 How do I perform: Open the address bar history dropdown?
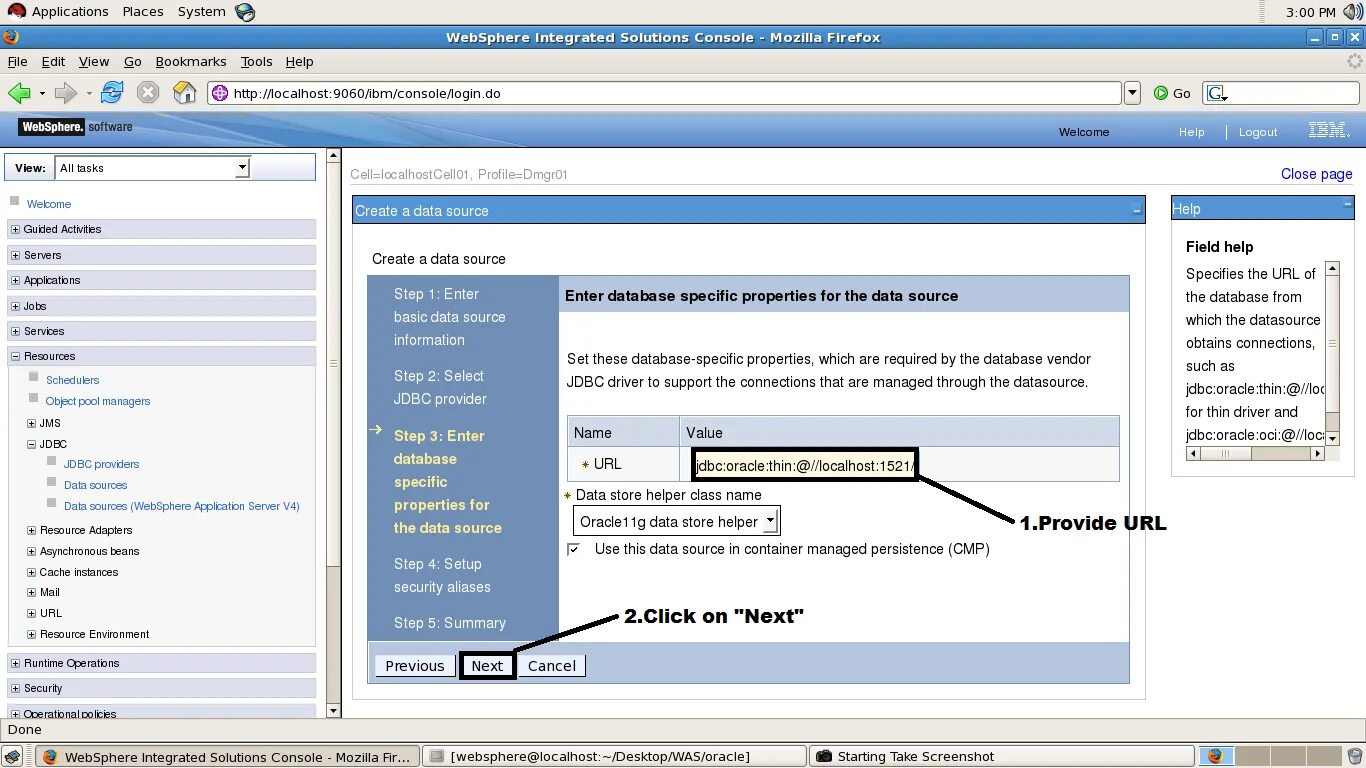(1132, 93)
